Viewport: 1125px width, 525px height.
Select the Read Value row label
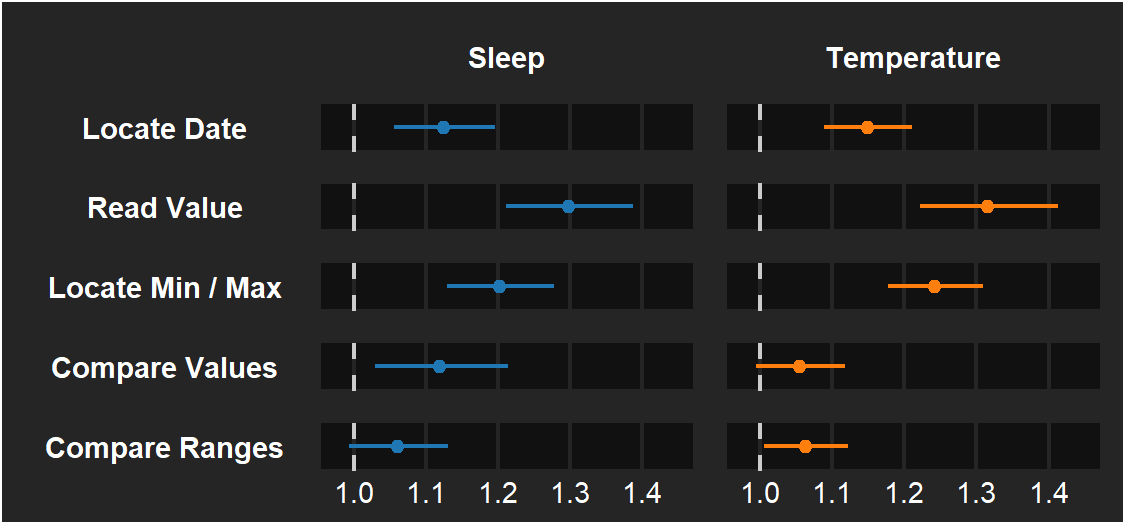(x=165, y=208)
